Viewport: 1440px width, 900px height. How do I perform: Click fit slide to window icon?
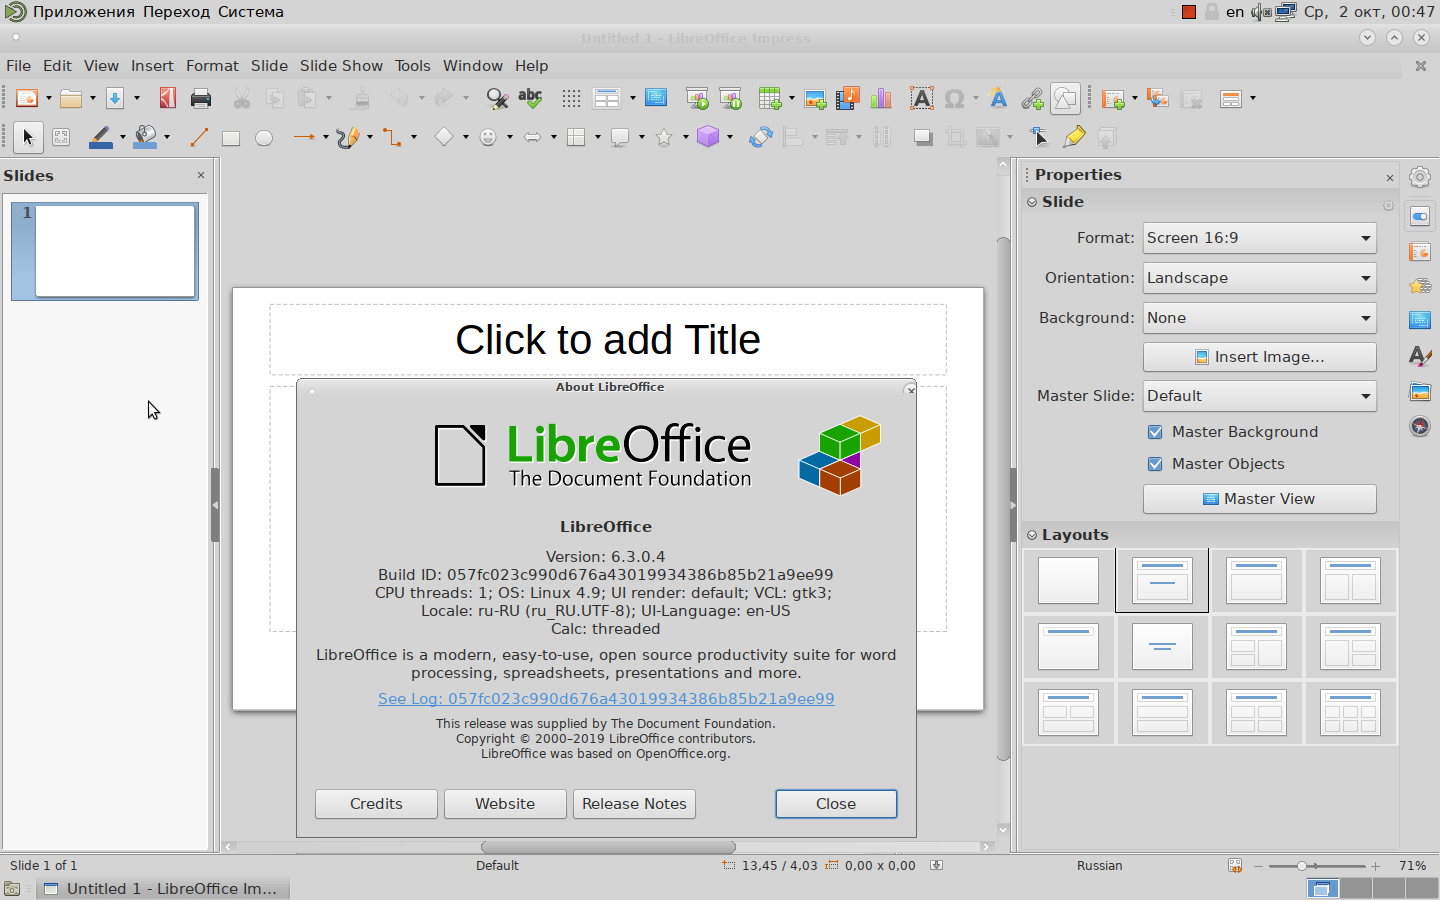click(1235, 866)
